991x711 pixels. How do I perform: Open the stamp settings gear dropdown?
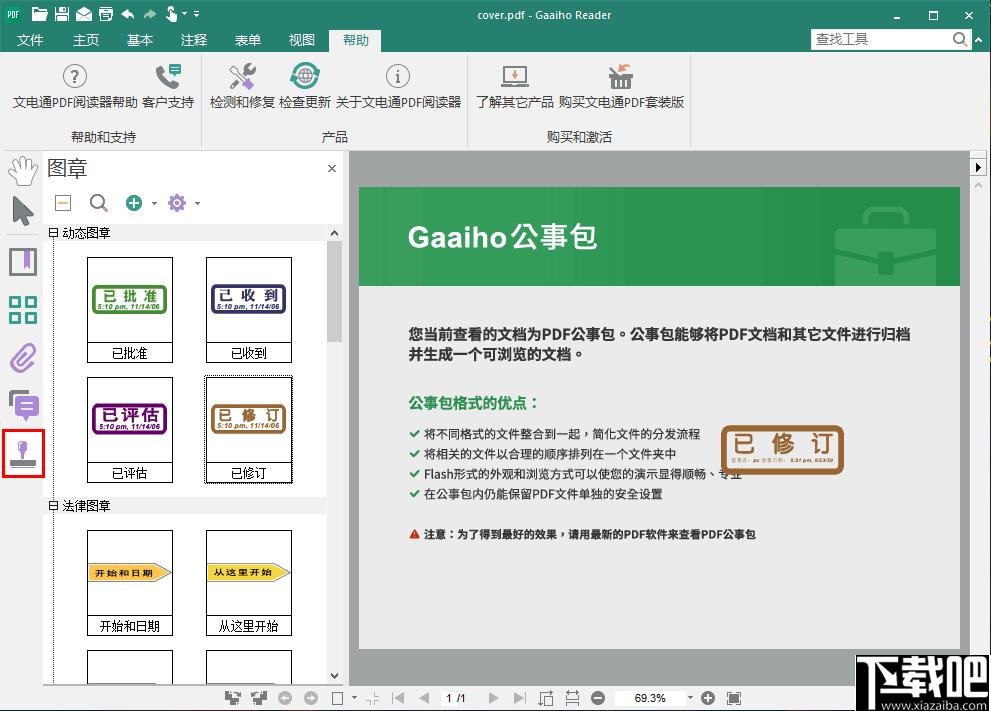198,204
